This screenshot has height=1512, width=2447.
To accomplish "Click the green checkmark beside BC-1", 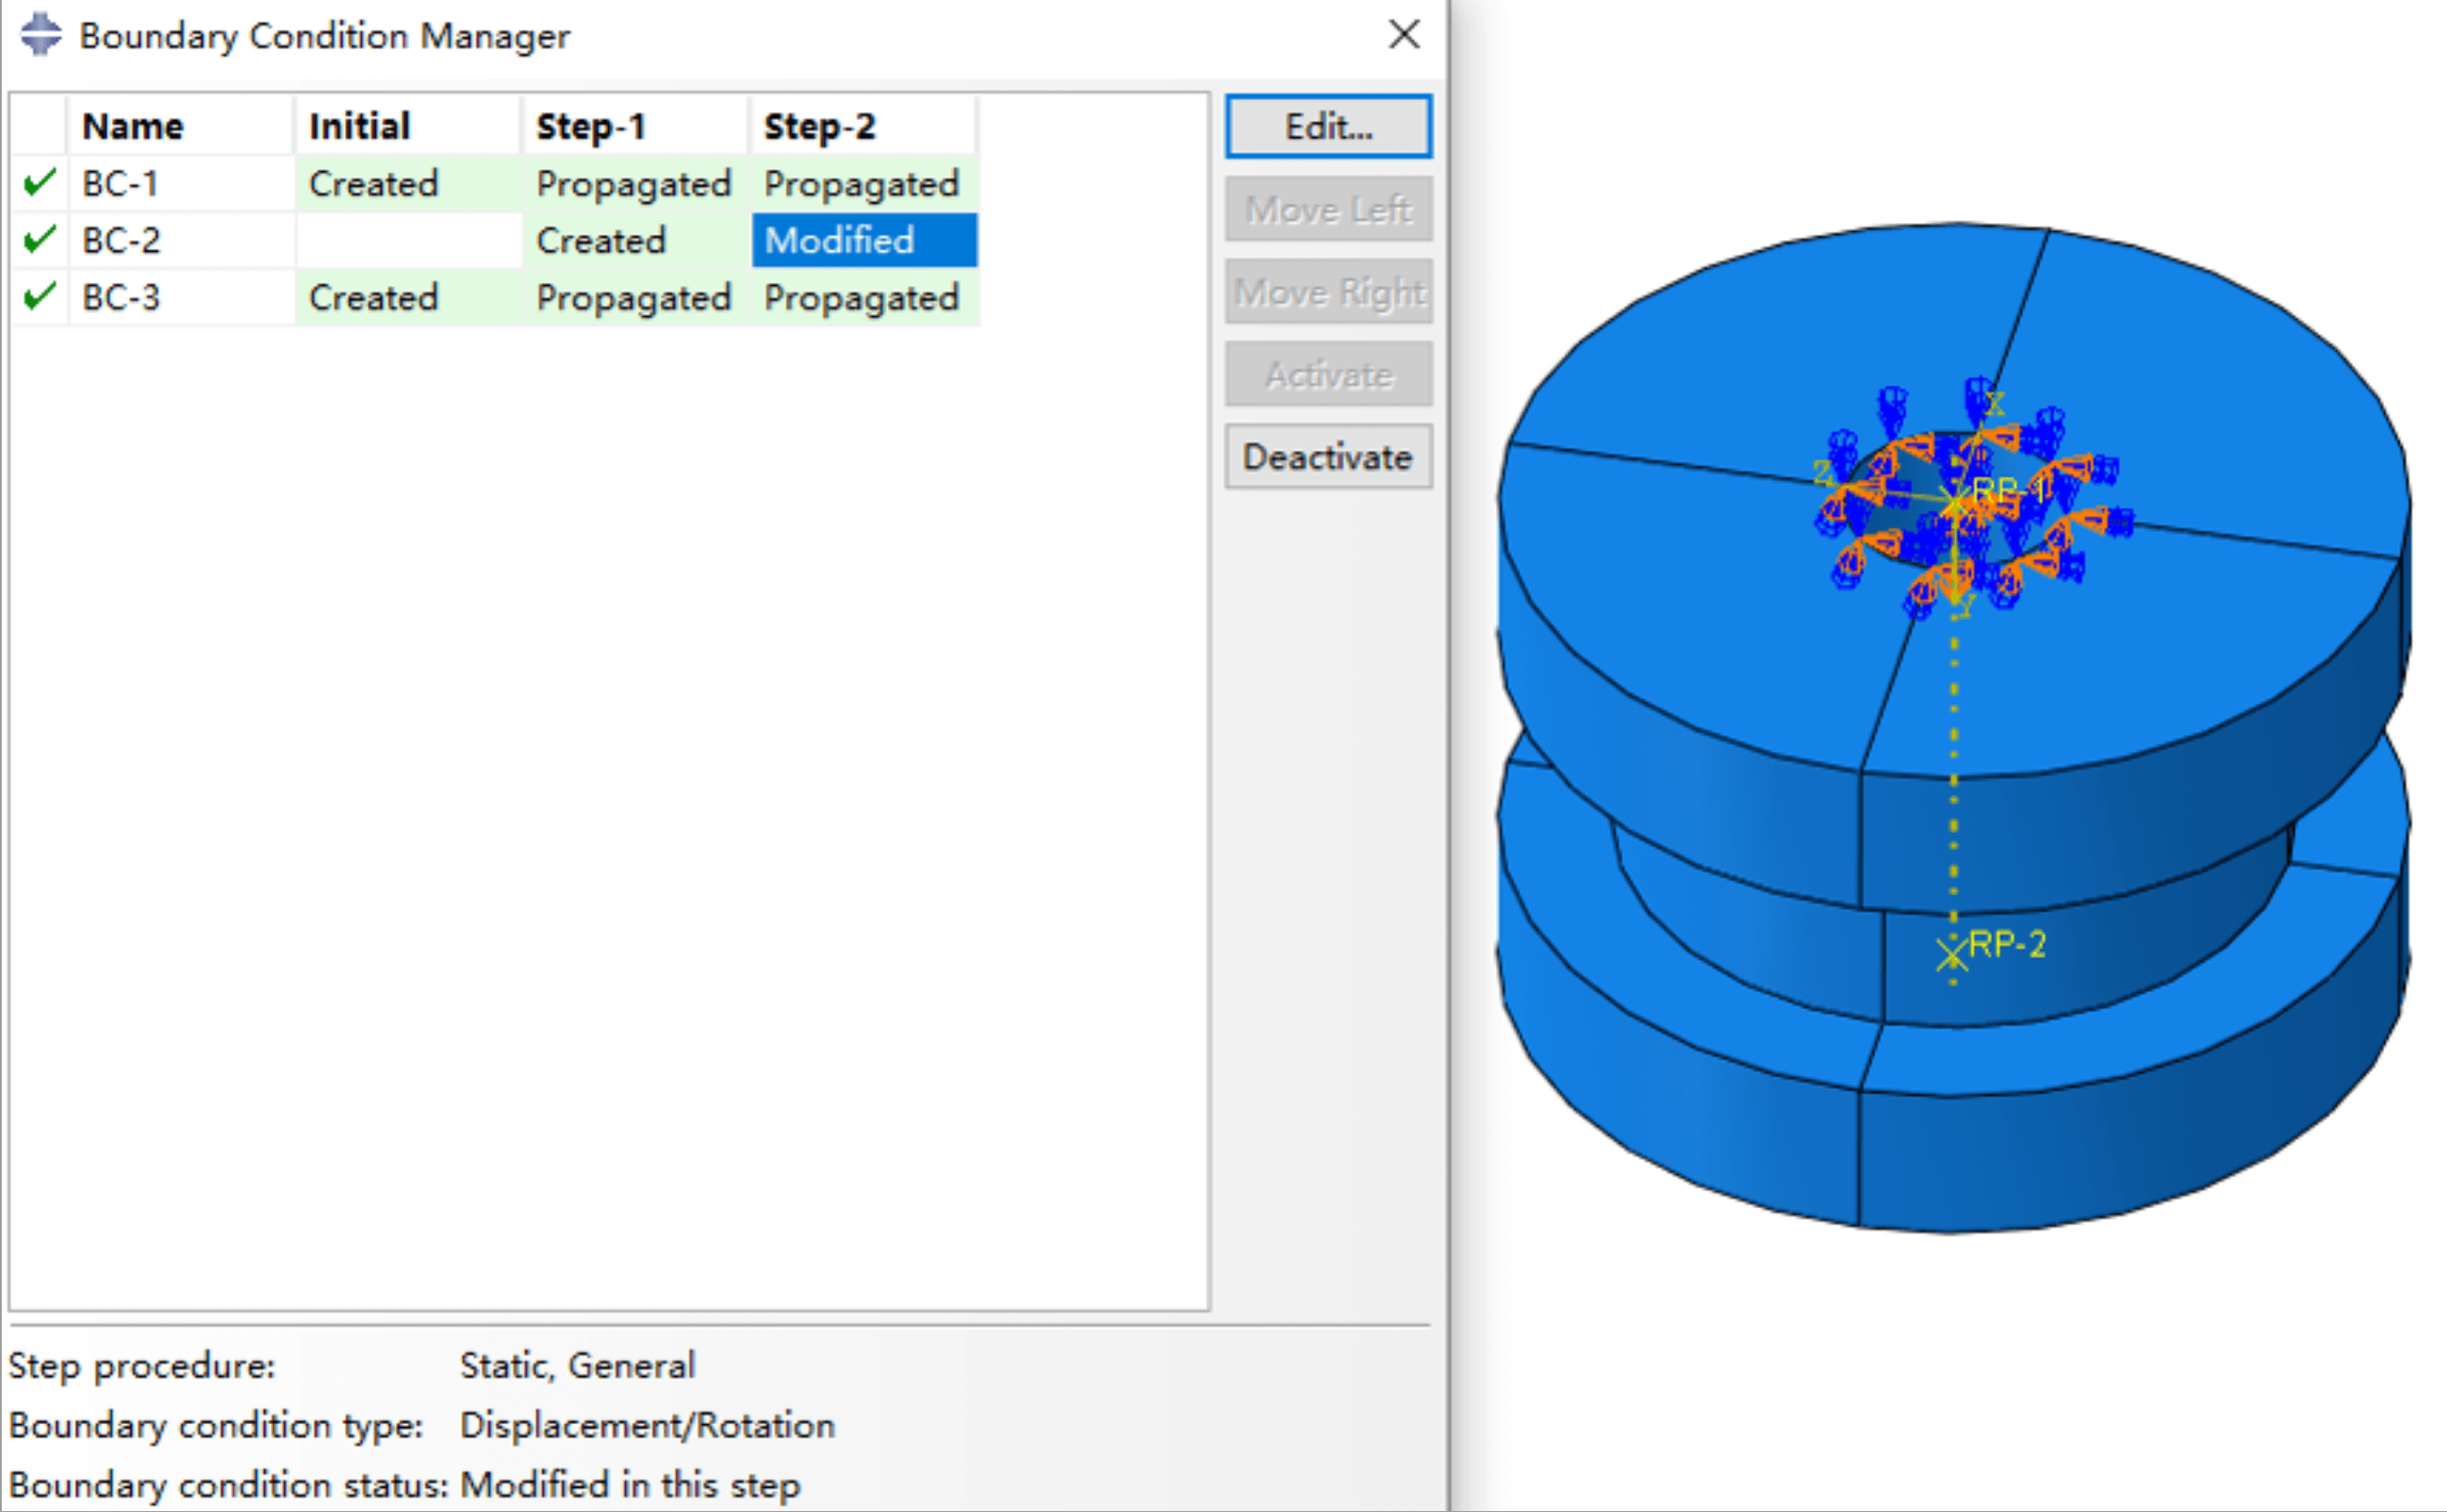I will pyautogui.click(x=39, y=183).
